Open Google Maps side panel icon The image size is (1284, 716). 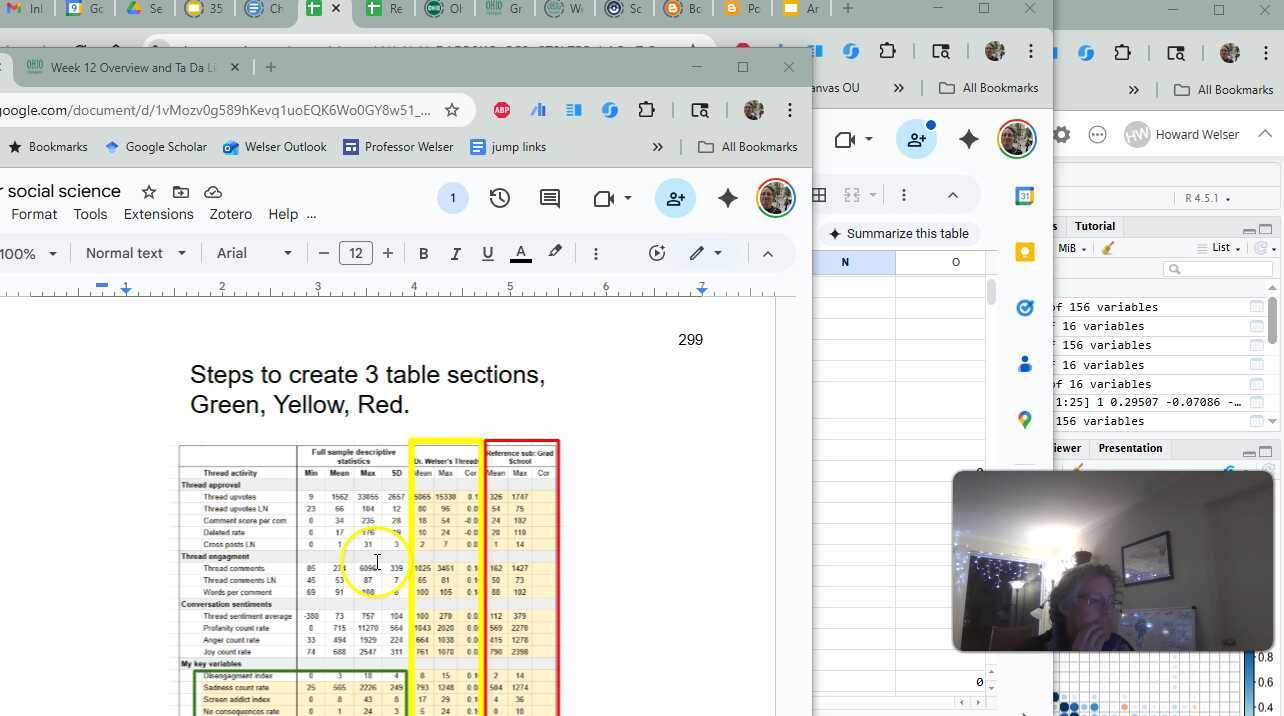1024,420
